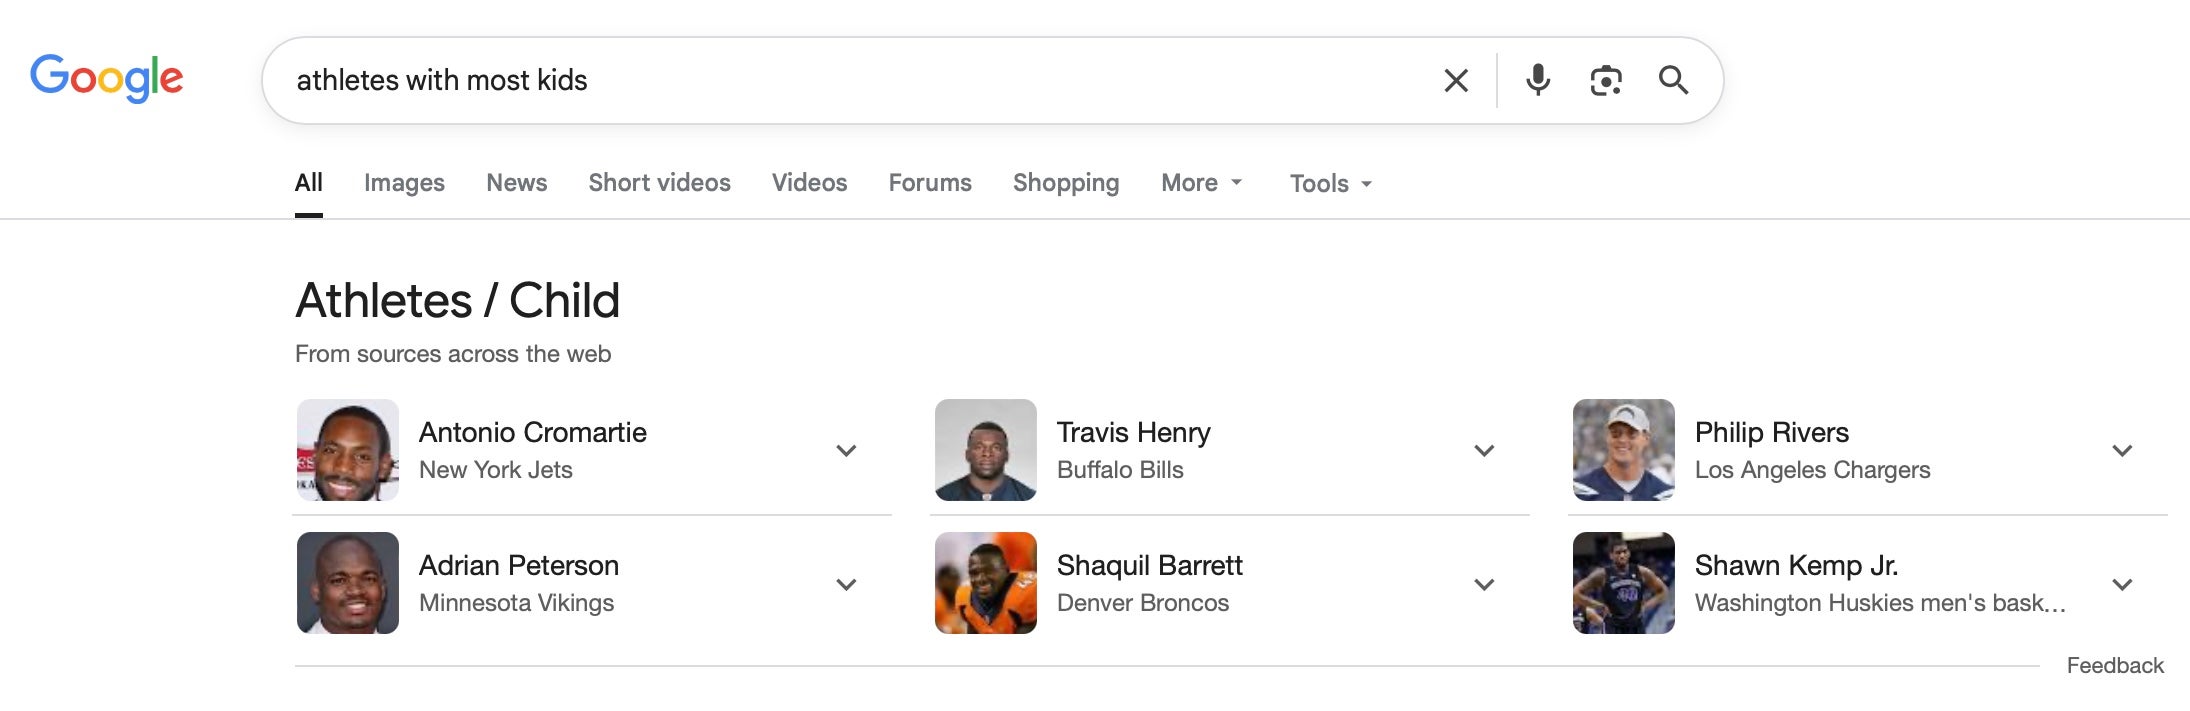The height and width of the screenshot is (711, 2190).
Task: Open Google Lens image search
Action: click(1606, 80)
